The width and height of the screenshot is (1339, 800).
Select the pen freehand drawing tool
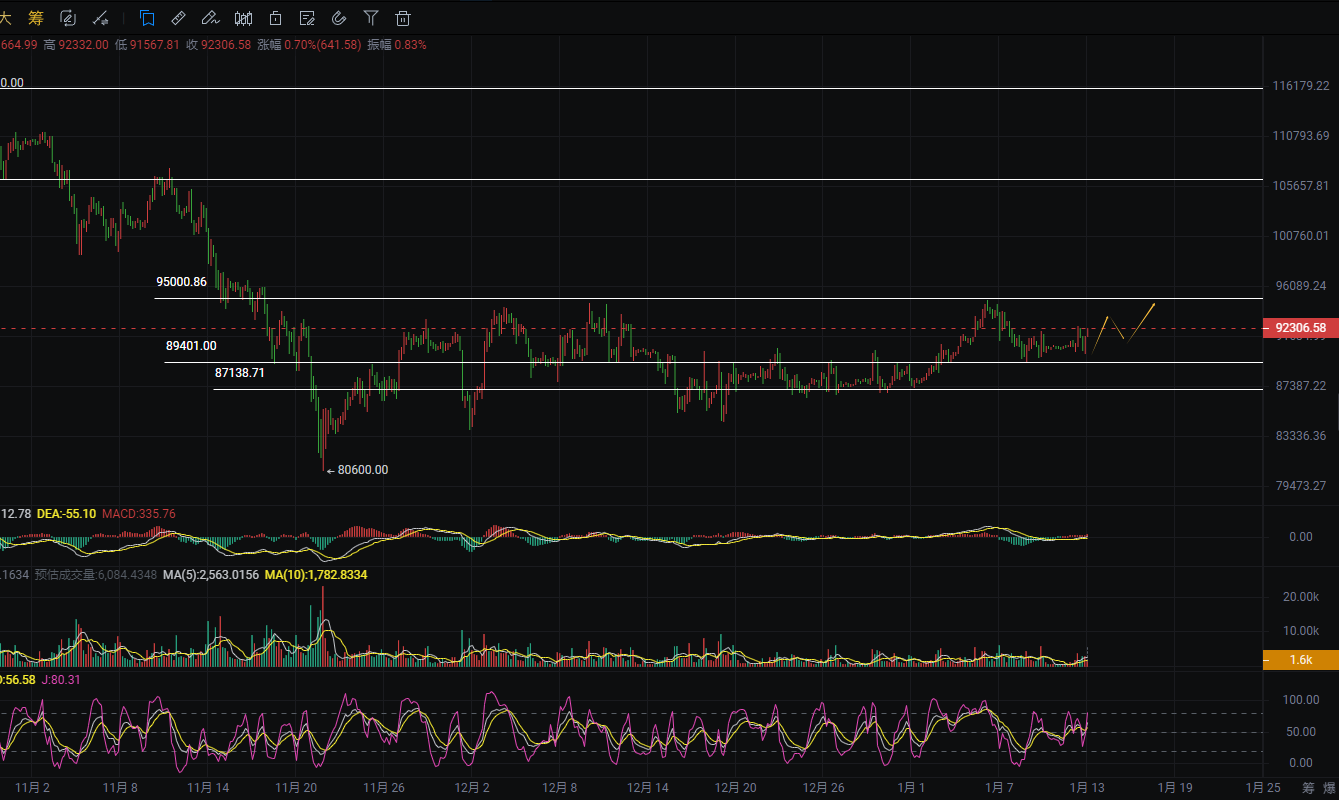tap(210, 18)
